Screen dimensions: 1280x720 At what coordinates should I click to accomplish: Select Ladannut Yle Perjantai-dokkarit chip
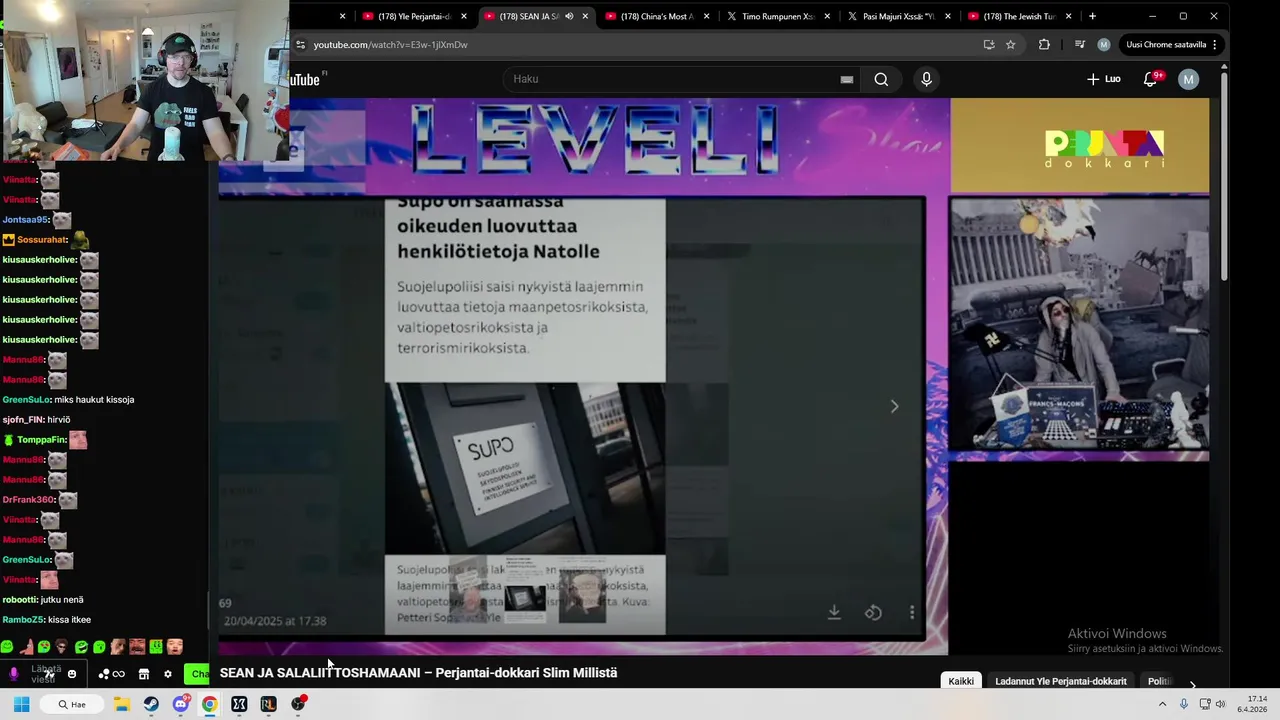[x=1061, y=681]
